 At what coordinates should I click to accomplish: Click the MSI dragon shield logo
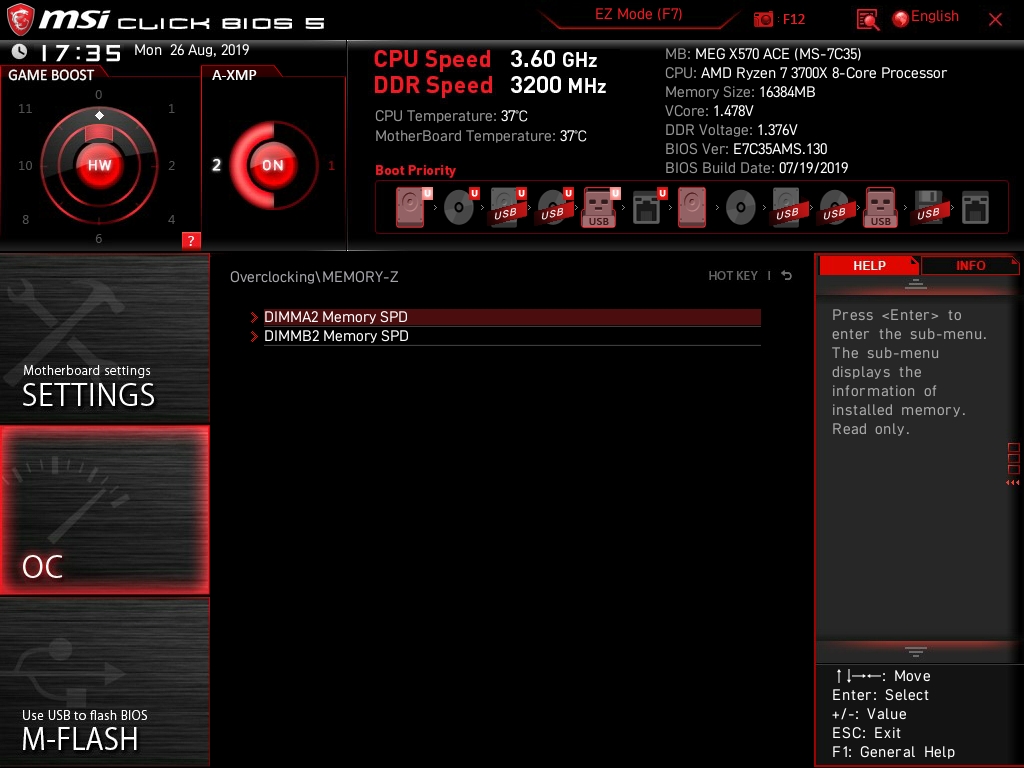click(20, 19)
